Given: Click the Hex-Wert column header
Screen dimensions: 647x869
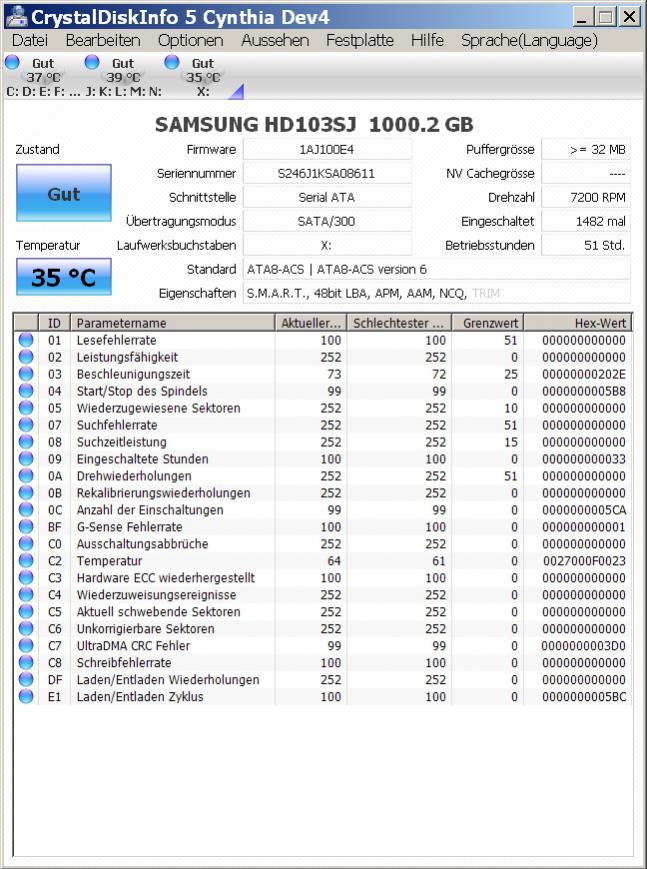Looking at the screenshot, I should [x=578, y=323].
